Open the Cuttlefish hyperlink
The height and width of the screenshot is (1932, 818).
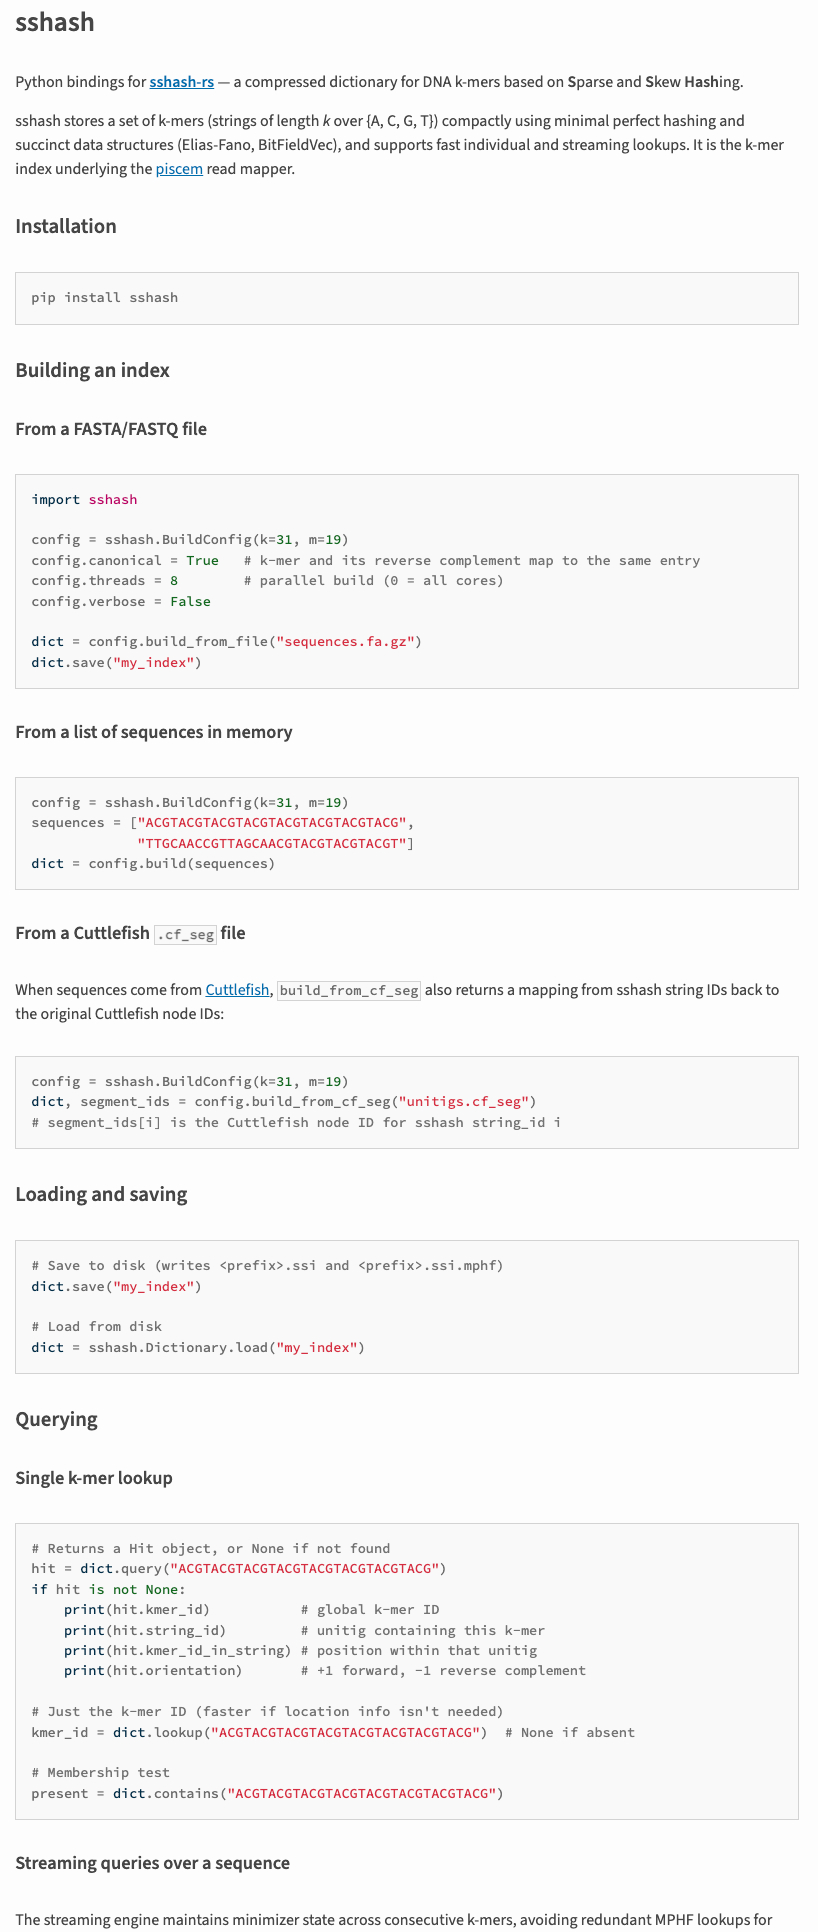point(237,990)
